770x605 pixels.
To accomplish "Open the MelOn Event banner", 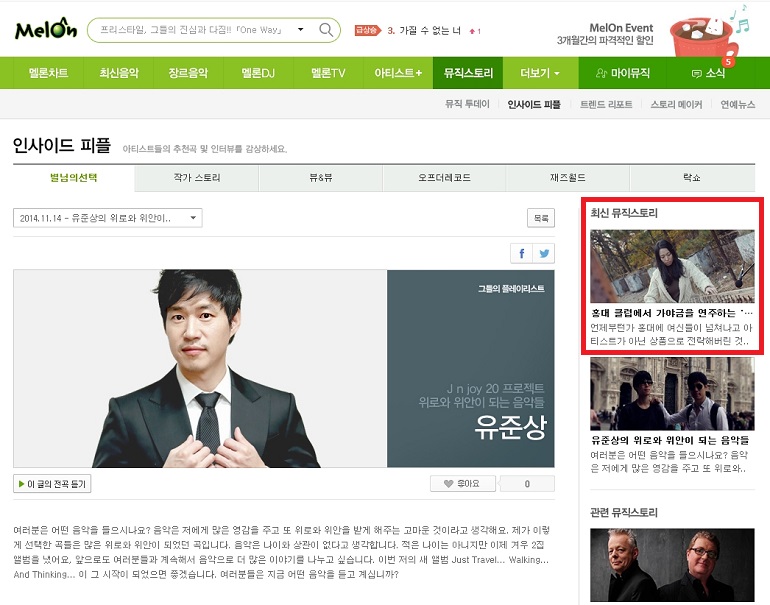I will click(x=605, y=34).
